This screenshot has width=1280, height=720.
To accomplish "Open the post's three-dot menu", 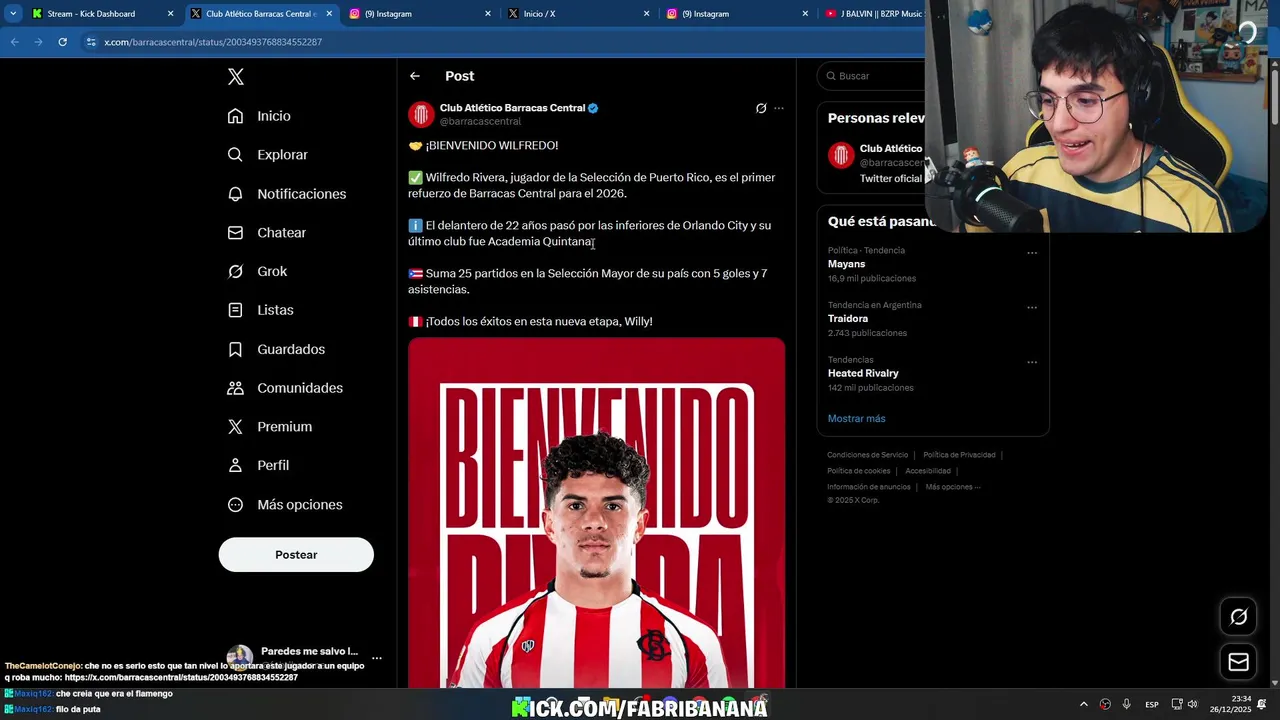I will click(x=779, y=108).
